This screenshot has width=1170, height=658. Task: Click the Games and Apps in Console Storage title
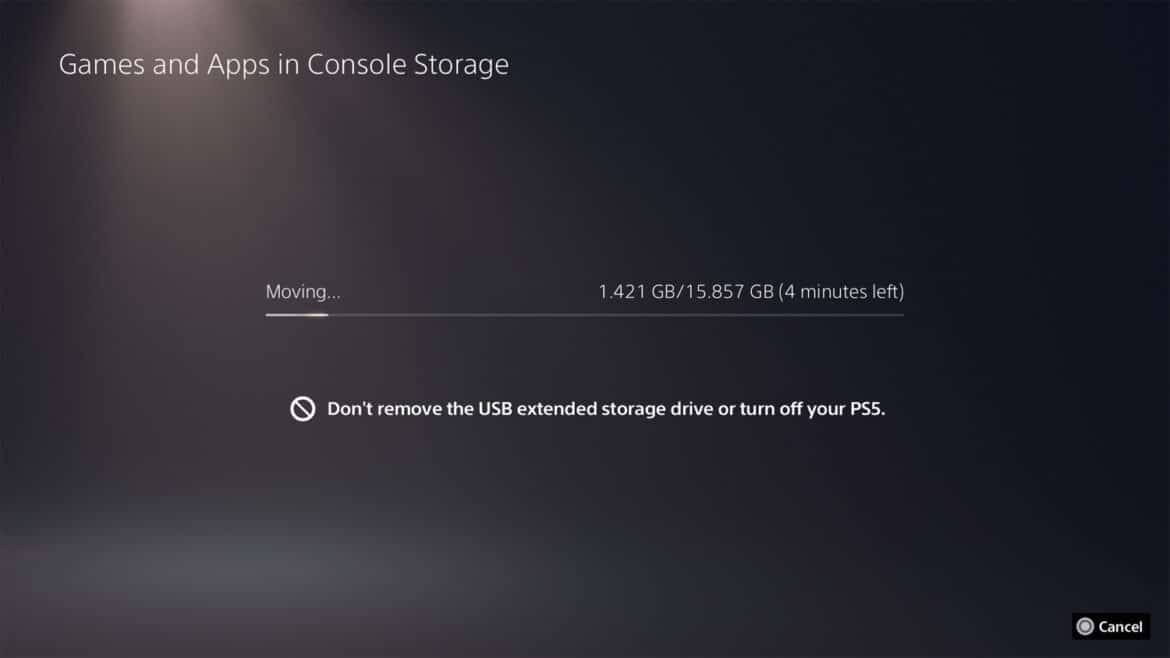[x=284, y=65]
